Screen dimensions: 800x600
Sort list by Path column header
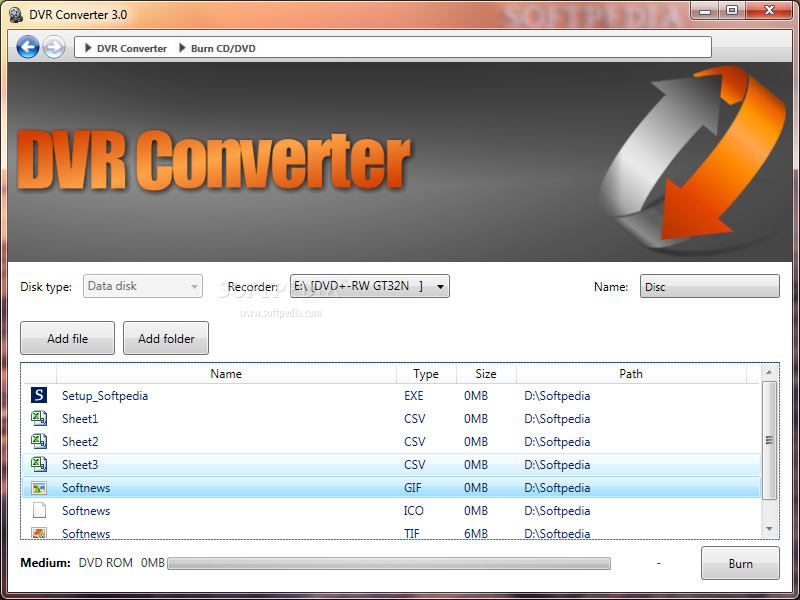point(631,374)
